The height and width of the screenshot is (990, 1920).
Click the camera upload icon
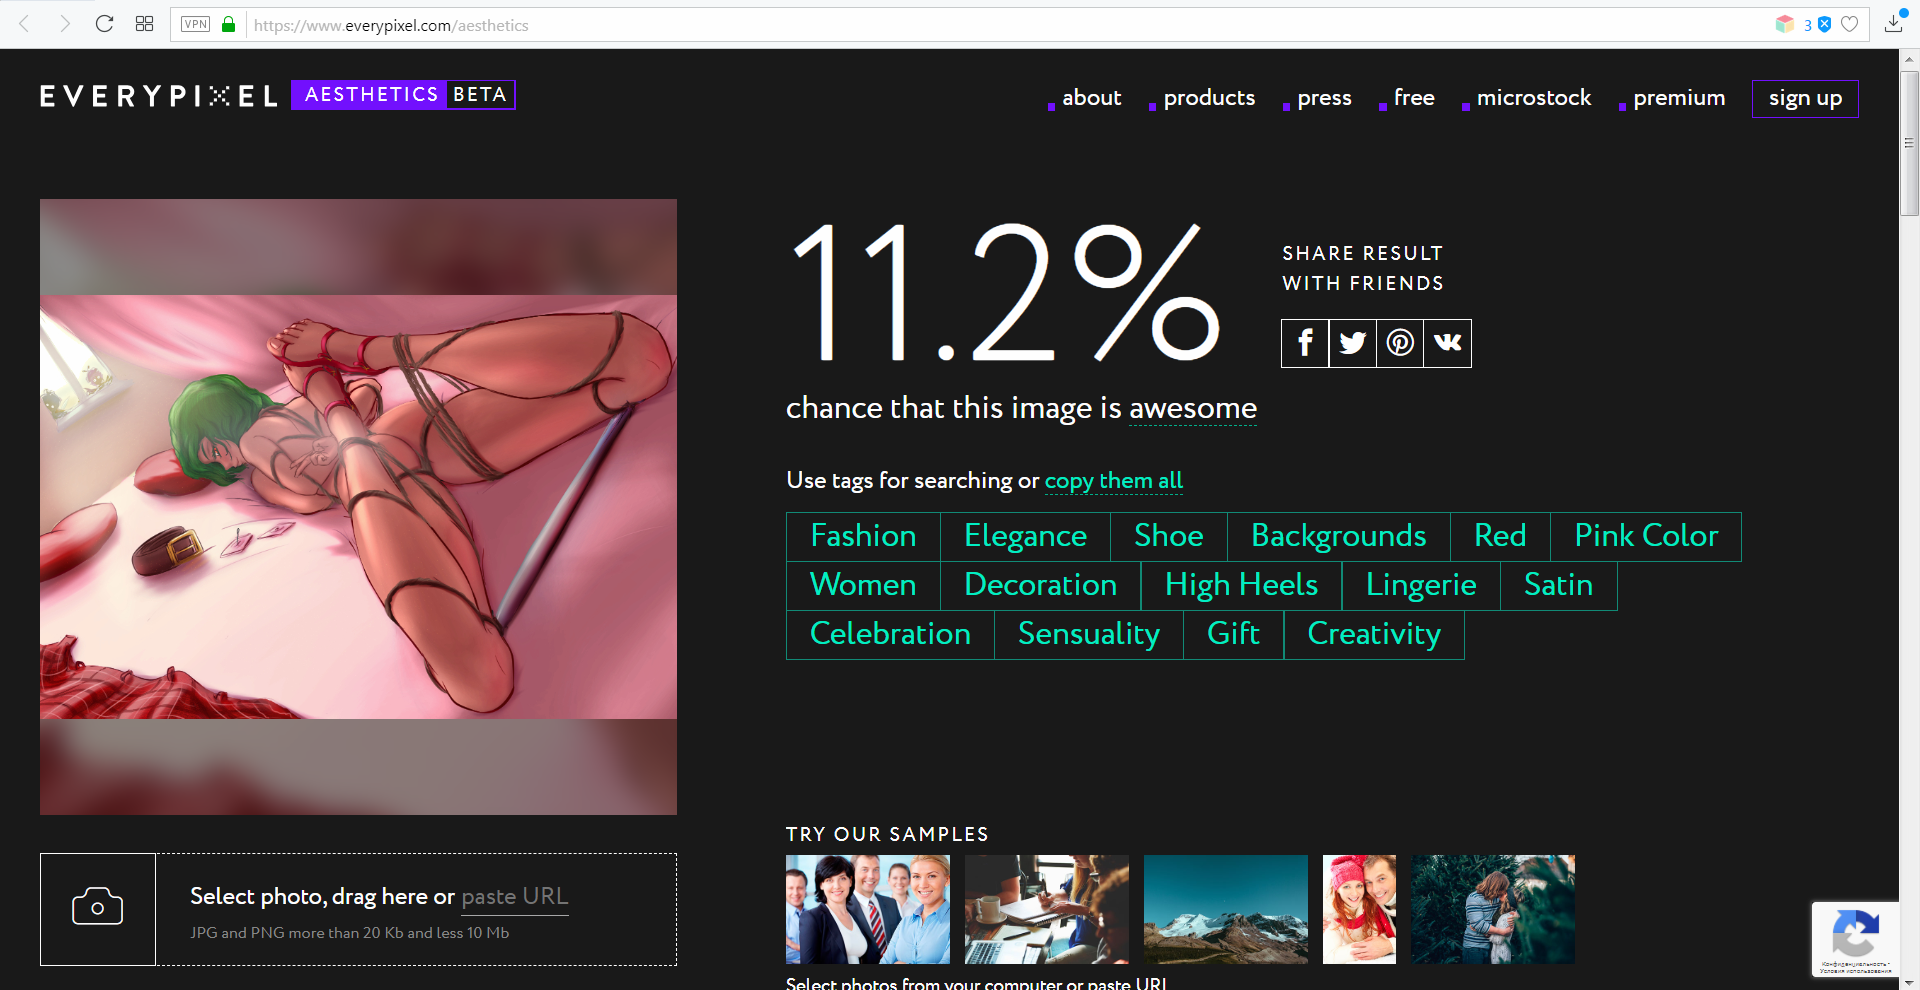pos(98,908)
